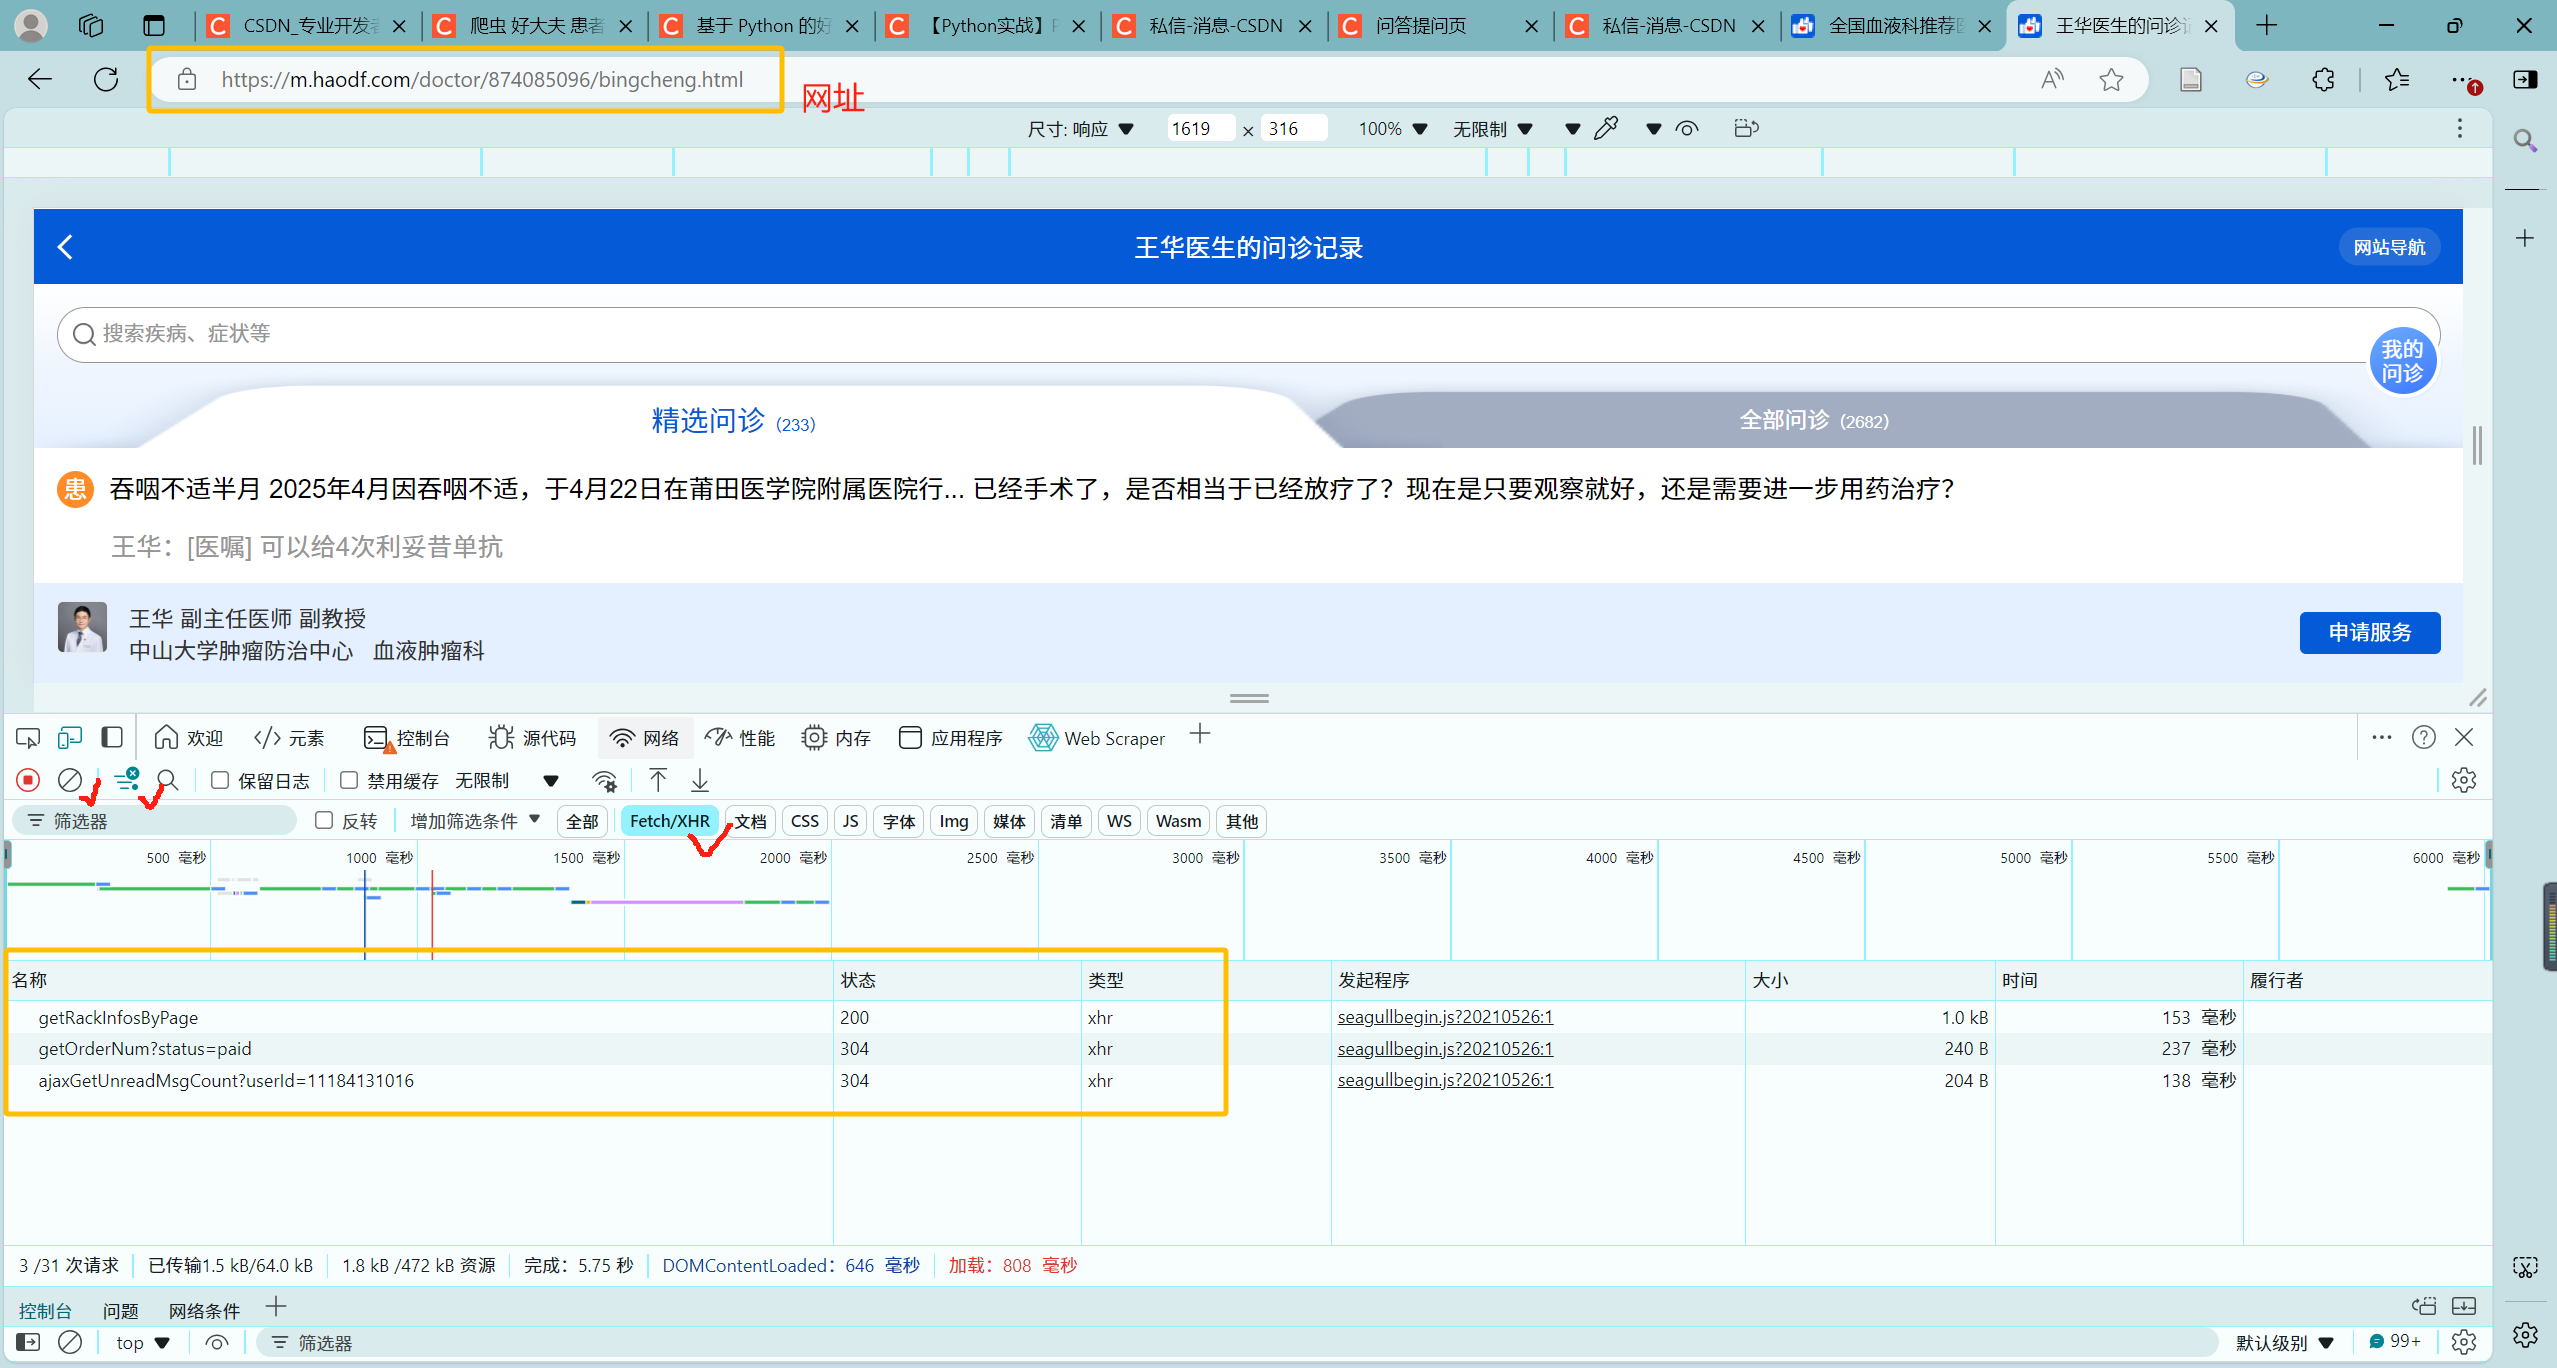This screenshot has height=1368, width=2557.
Task: Open the 网络条件 drawer tab
Action: point(204,1310)
